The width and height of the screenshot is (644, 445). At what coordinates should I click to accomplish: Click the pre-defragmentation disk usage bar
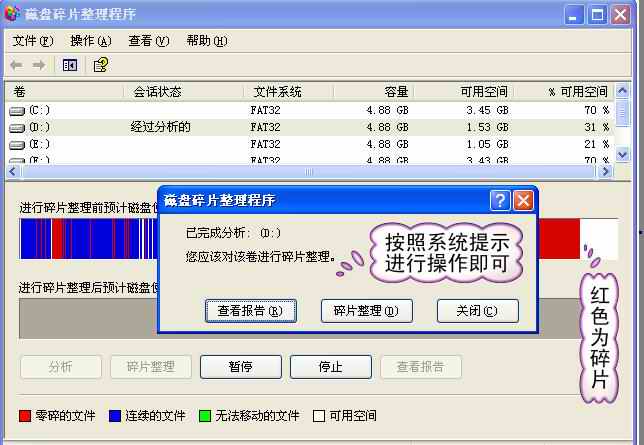click(x=88, y=239)
